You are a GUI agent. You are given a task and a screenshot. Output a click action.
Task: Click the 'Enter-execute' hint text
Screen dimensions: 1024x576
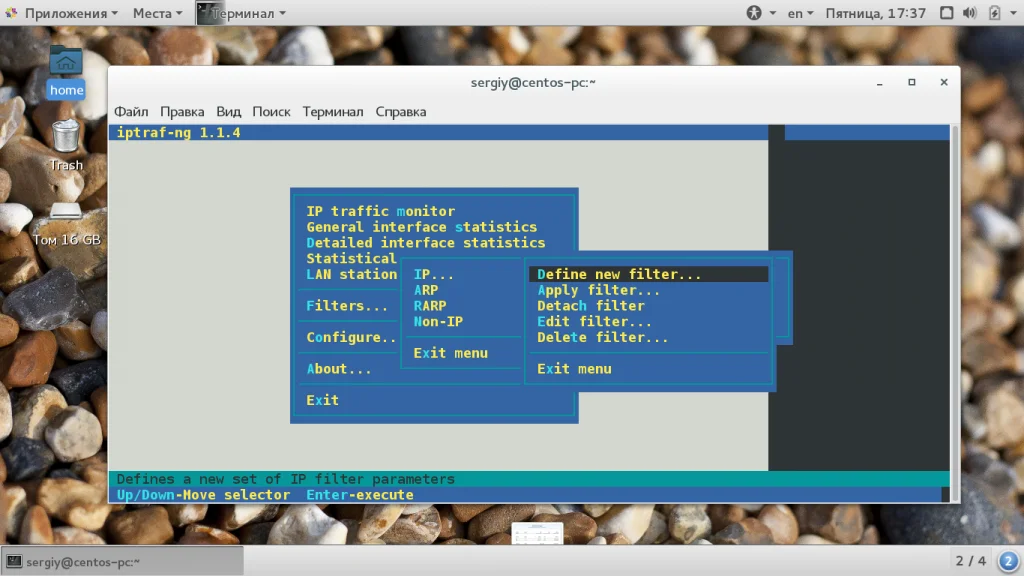pos(360,494)
